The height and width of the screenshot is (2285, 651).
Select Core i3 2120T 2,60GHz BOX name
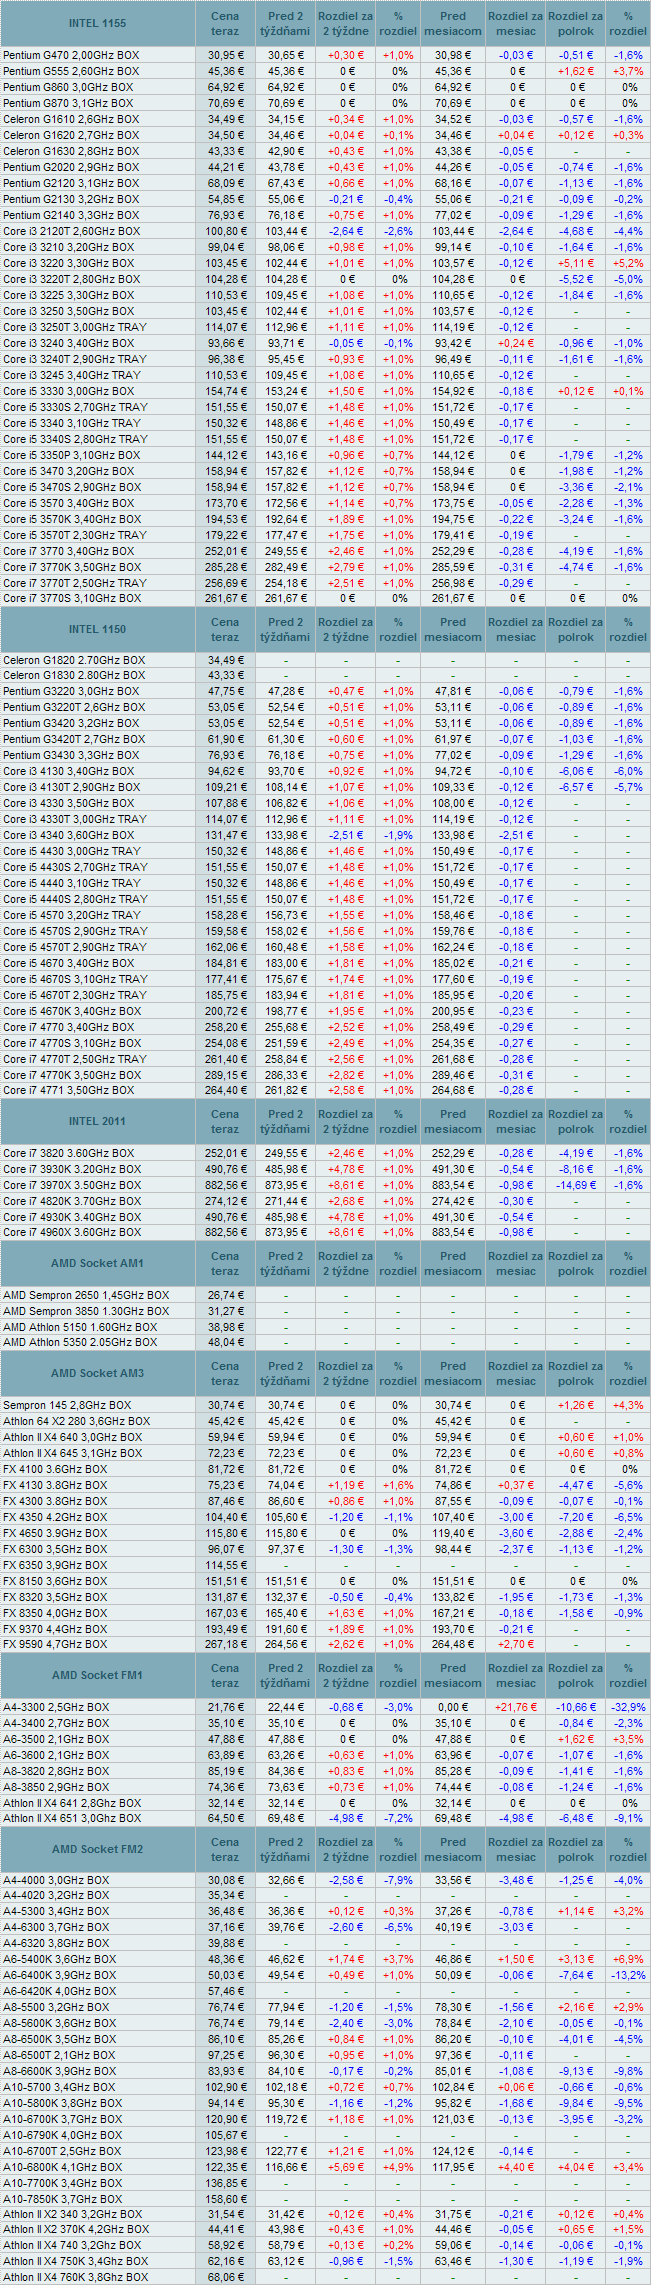(72, 231)
